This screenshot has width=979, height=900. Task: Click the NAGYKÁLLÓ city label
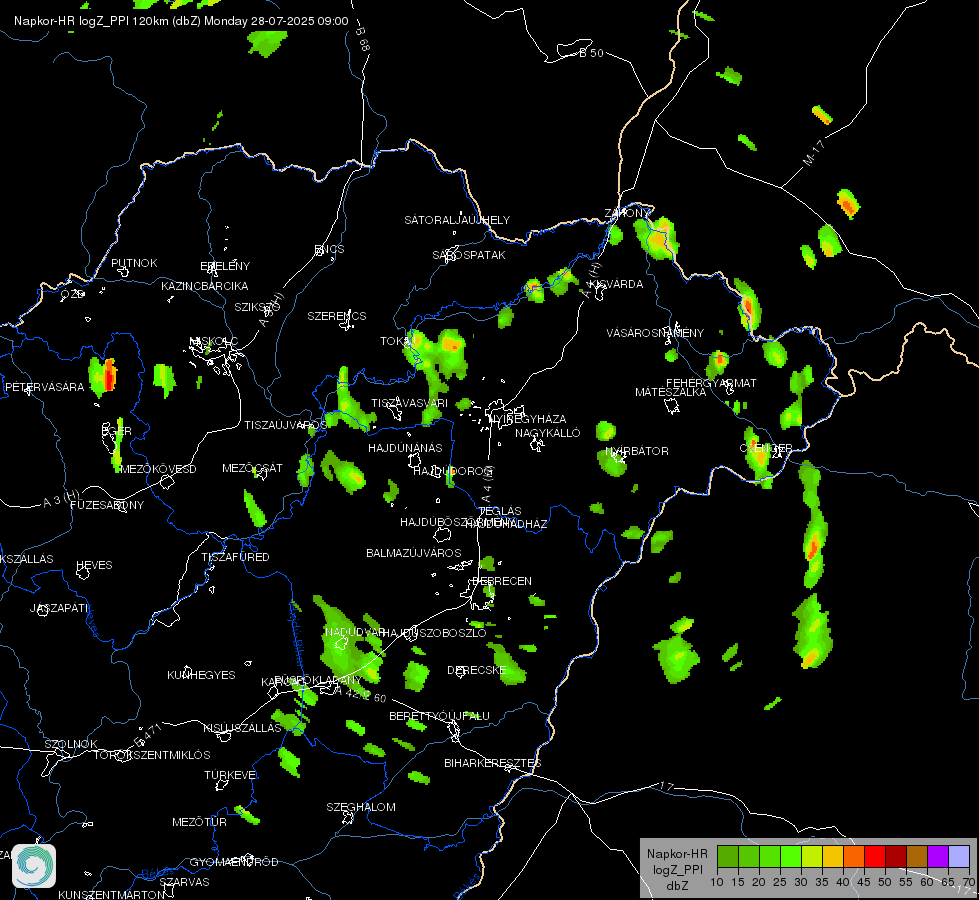[548, 433]
